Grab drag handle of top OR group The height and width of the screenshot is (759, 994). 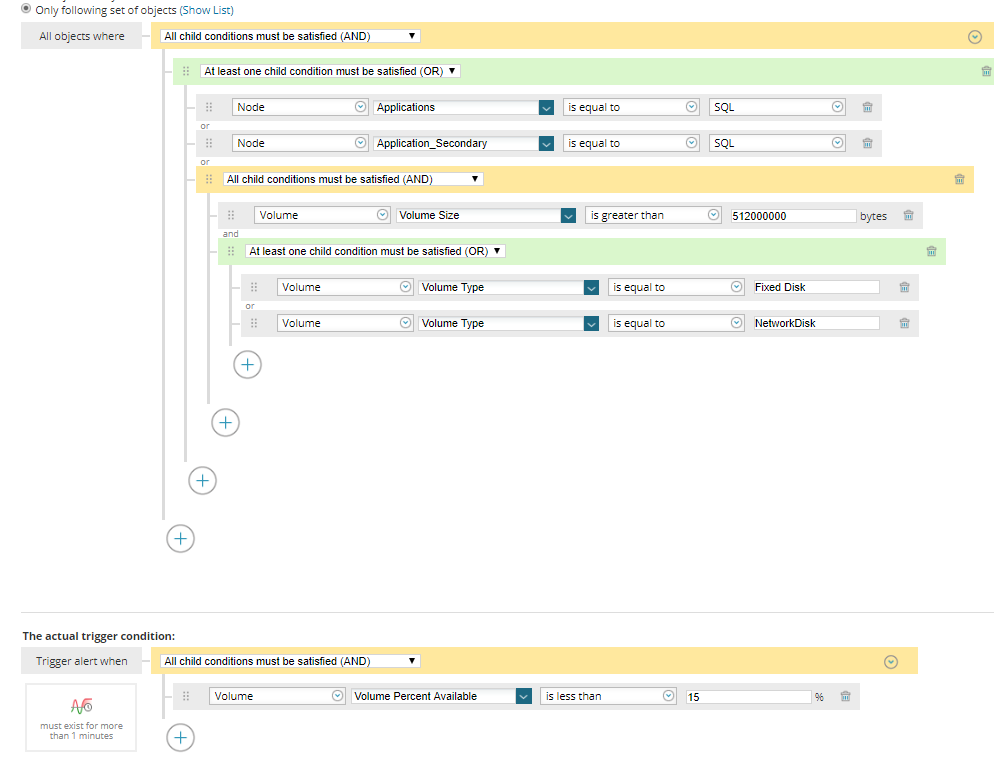point(186,71)
